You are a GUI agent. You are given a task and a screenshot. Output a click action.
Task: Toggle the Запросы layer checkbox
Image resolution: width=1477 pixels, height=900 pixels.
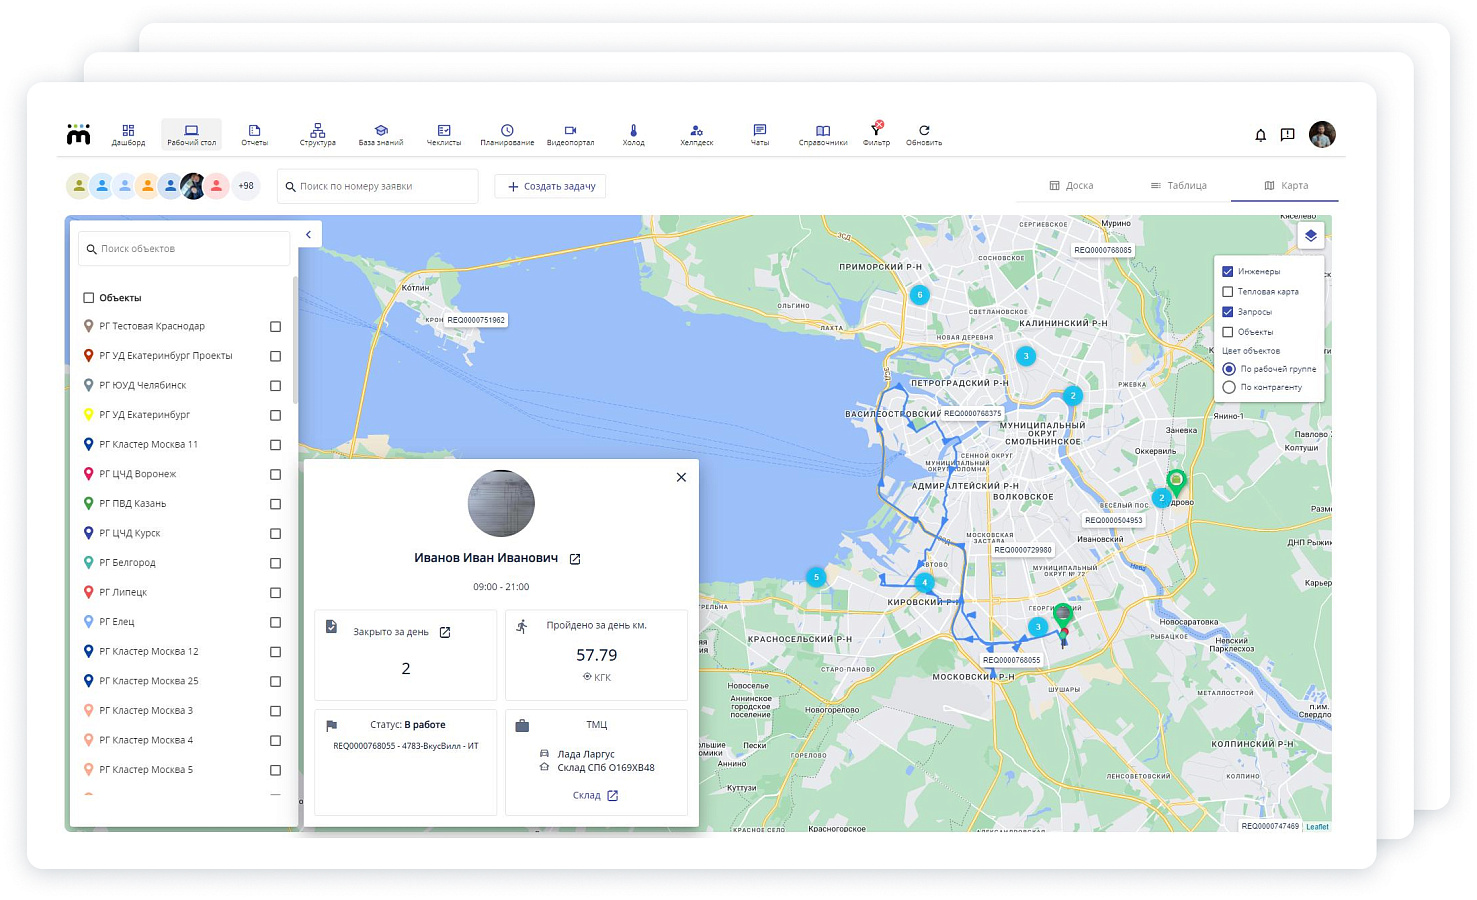pyautogui.click(x=1228, y=312)
